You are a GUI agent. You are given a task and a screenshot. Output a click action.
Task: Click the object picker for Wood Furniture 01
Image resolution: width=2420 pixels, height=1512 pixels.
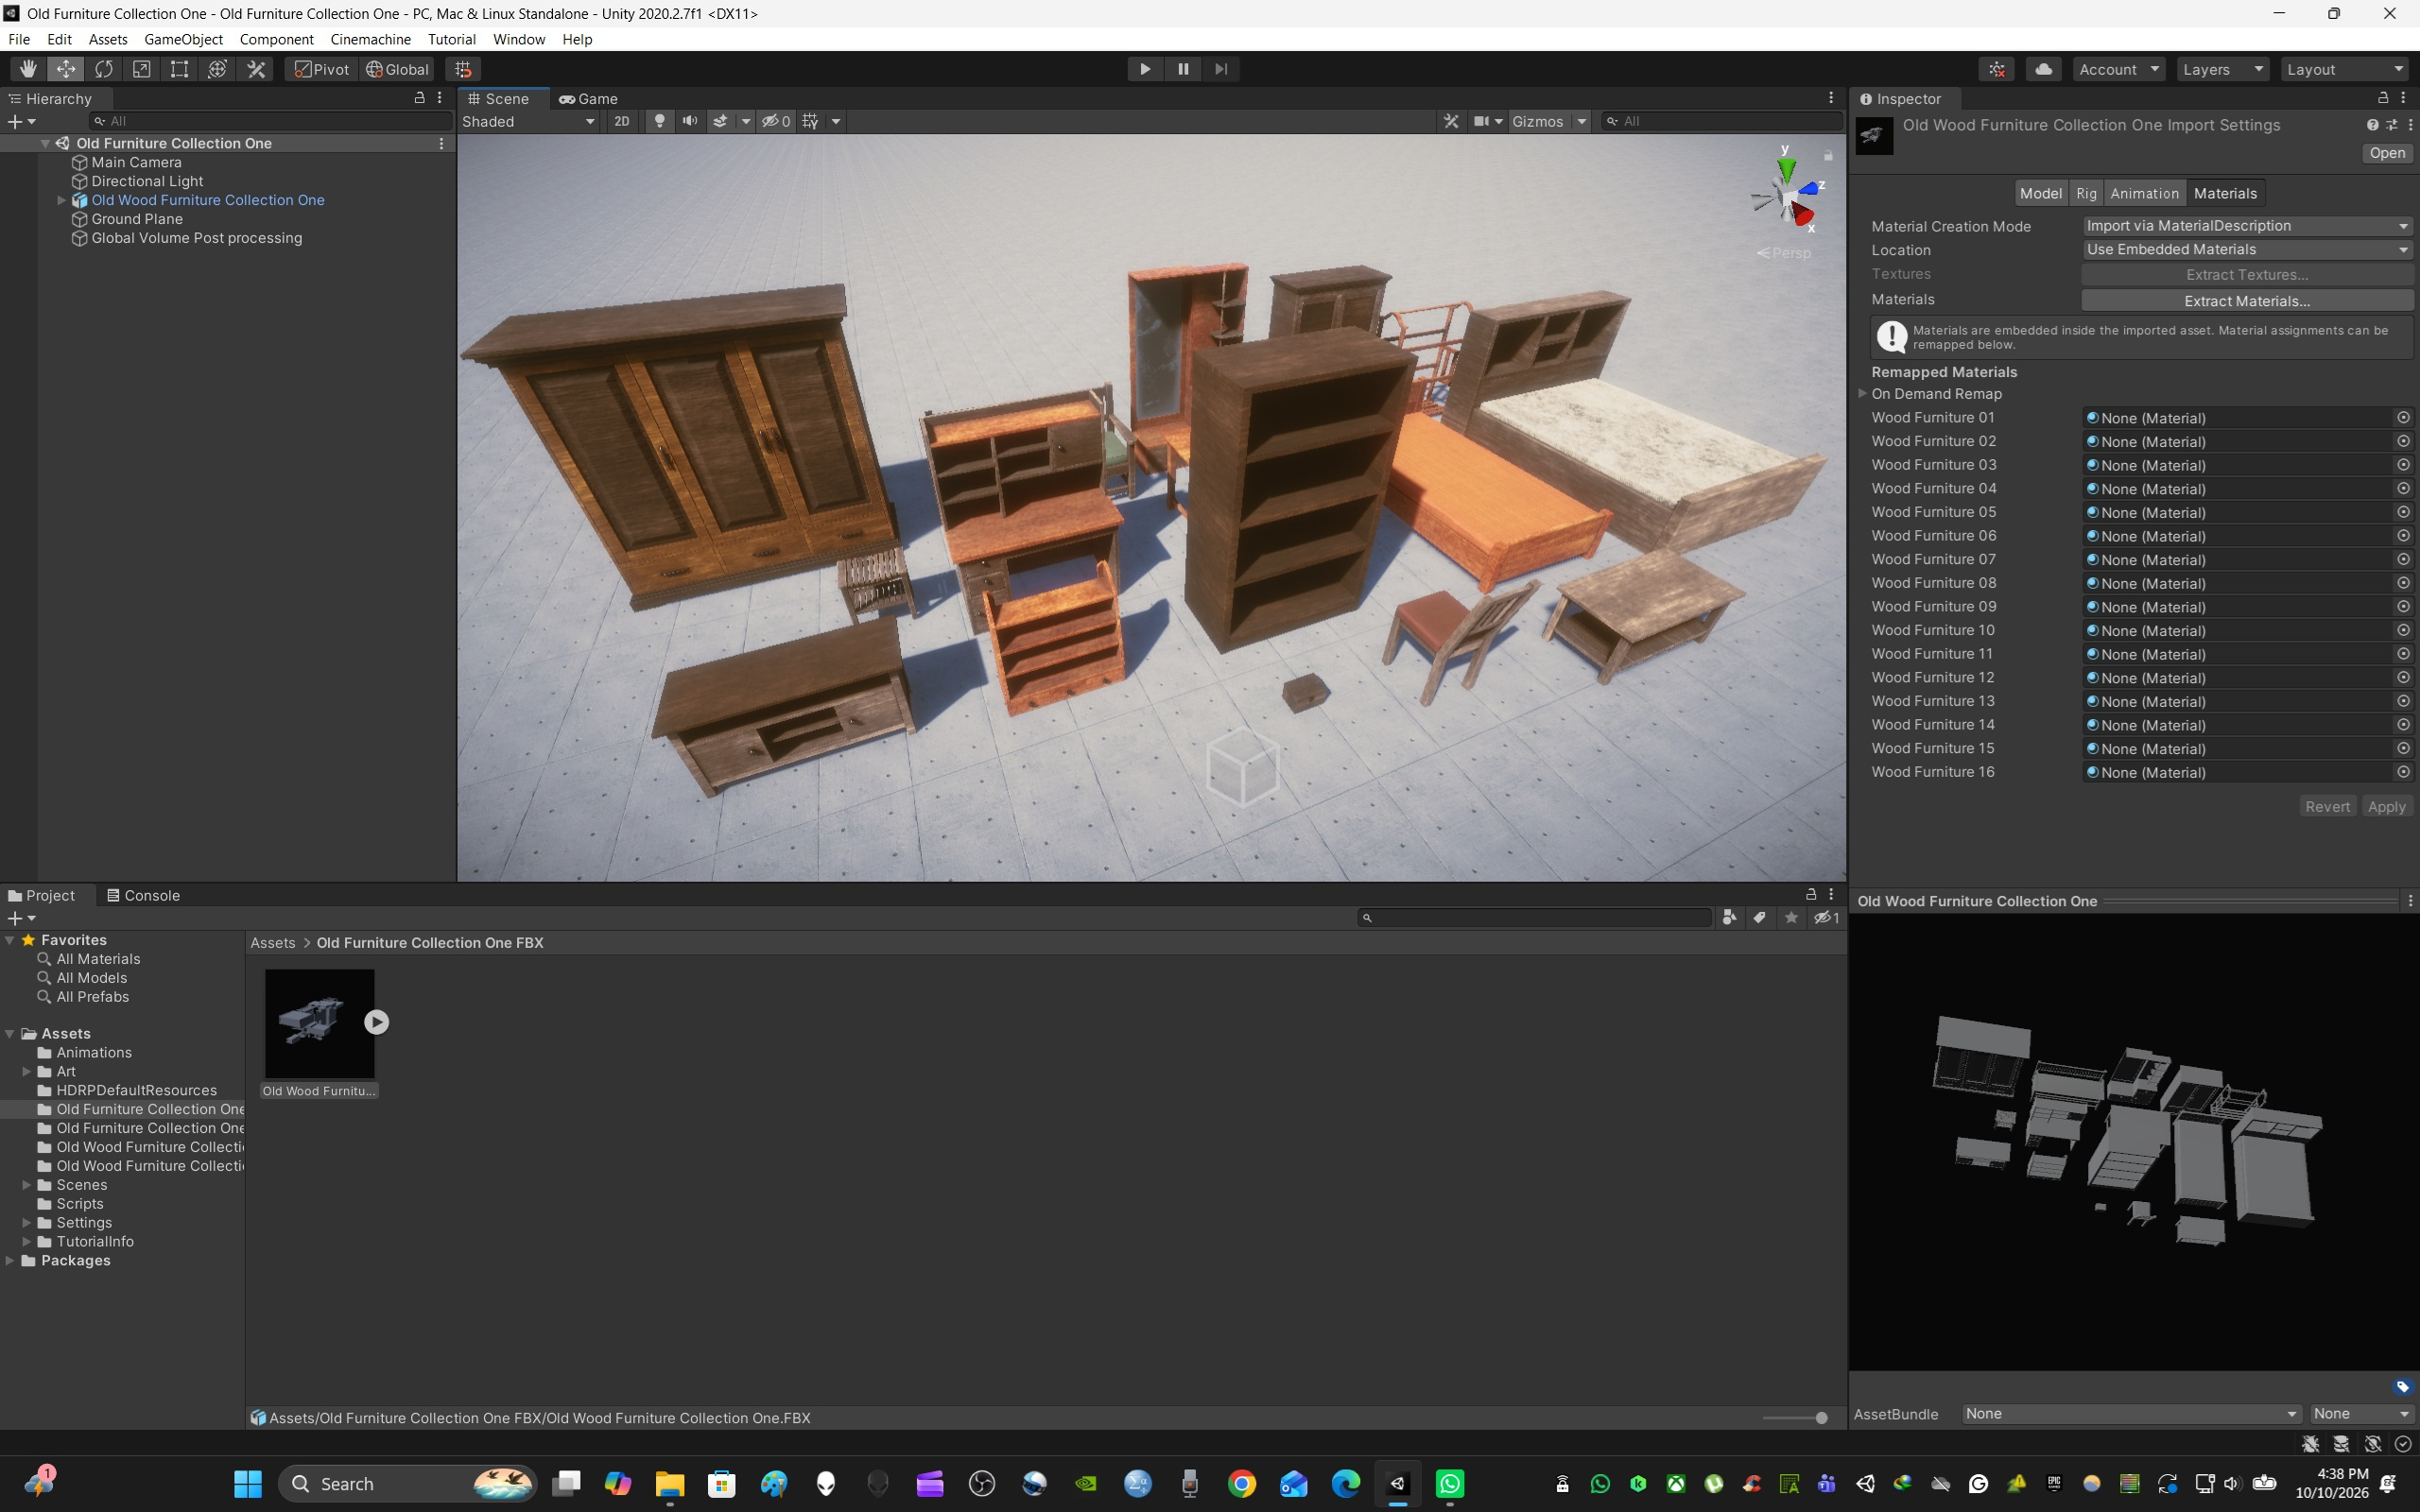pos(2403,418)
